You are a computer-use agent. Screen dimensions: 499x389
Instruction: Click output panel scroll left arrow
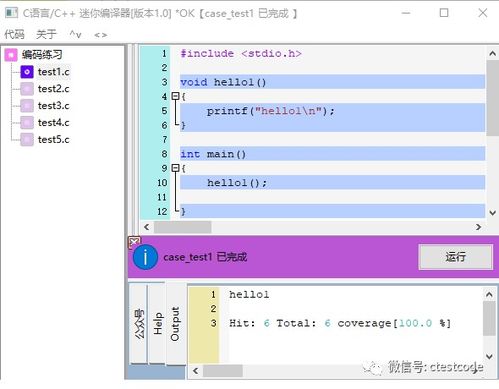[196, 371]
